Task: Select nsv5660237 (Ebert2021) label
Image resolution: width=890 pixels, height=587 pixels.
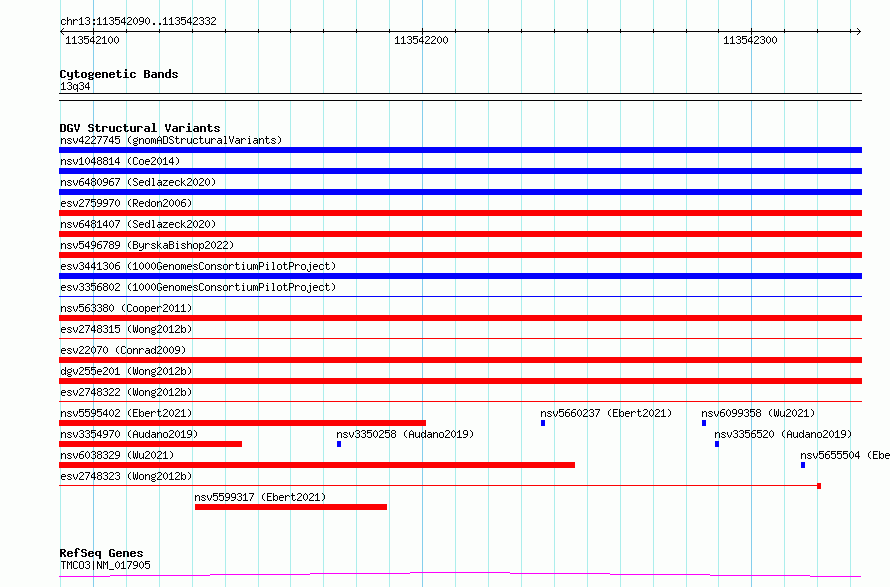Action: click(606, 413)
